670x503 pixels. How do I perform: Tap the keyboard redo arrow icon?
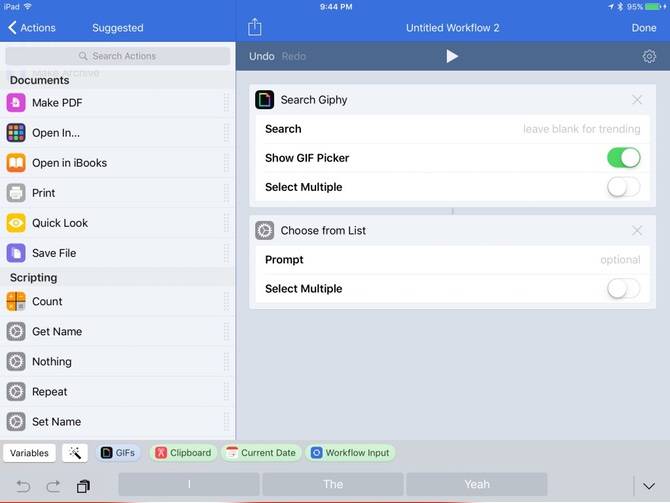click(x=53, y=486)
